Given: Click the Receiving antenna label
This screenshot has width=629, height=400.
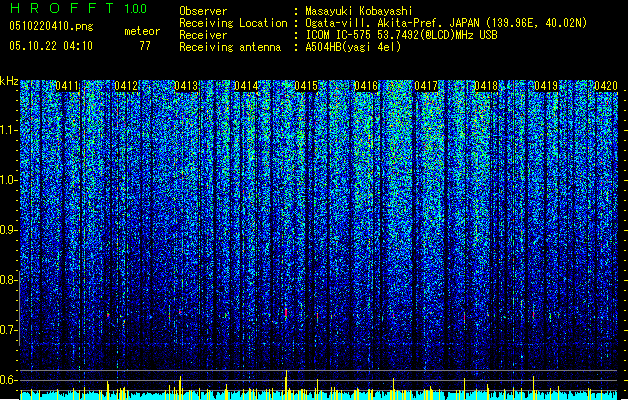Looking at the screenshot, I should 230,47.
